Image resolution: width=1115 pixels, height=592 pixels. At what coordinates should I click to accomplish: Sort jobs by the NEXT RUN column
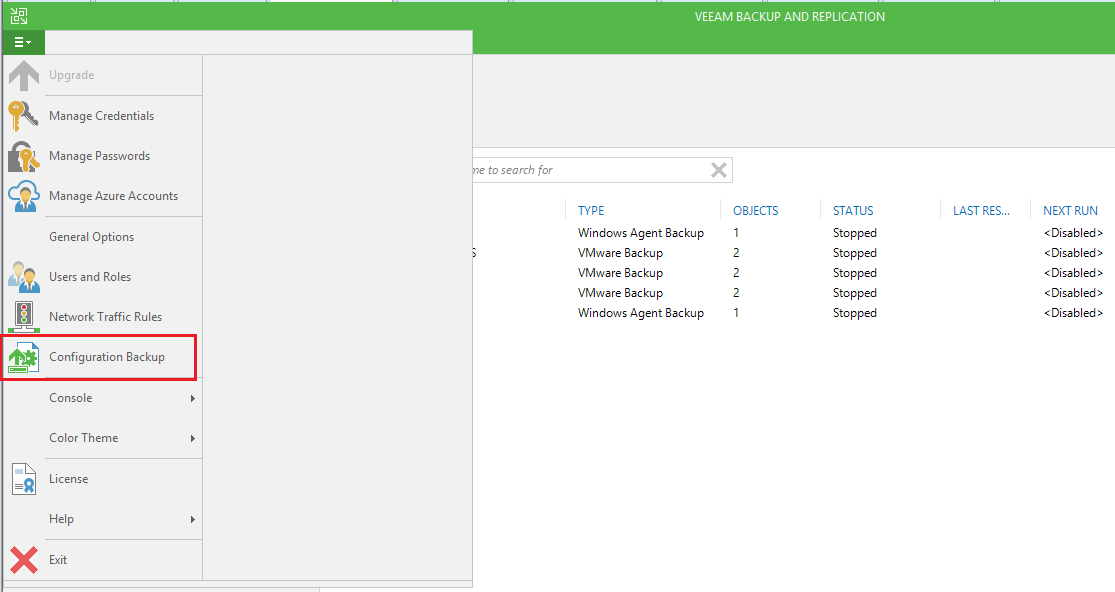1070,210
